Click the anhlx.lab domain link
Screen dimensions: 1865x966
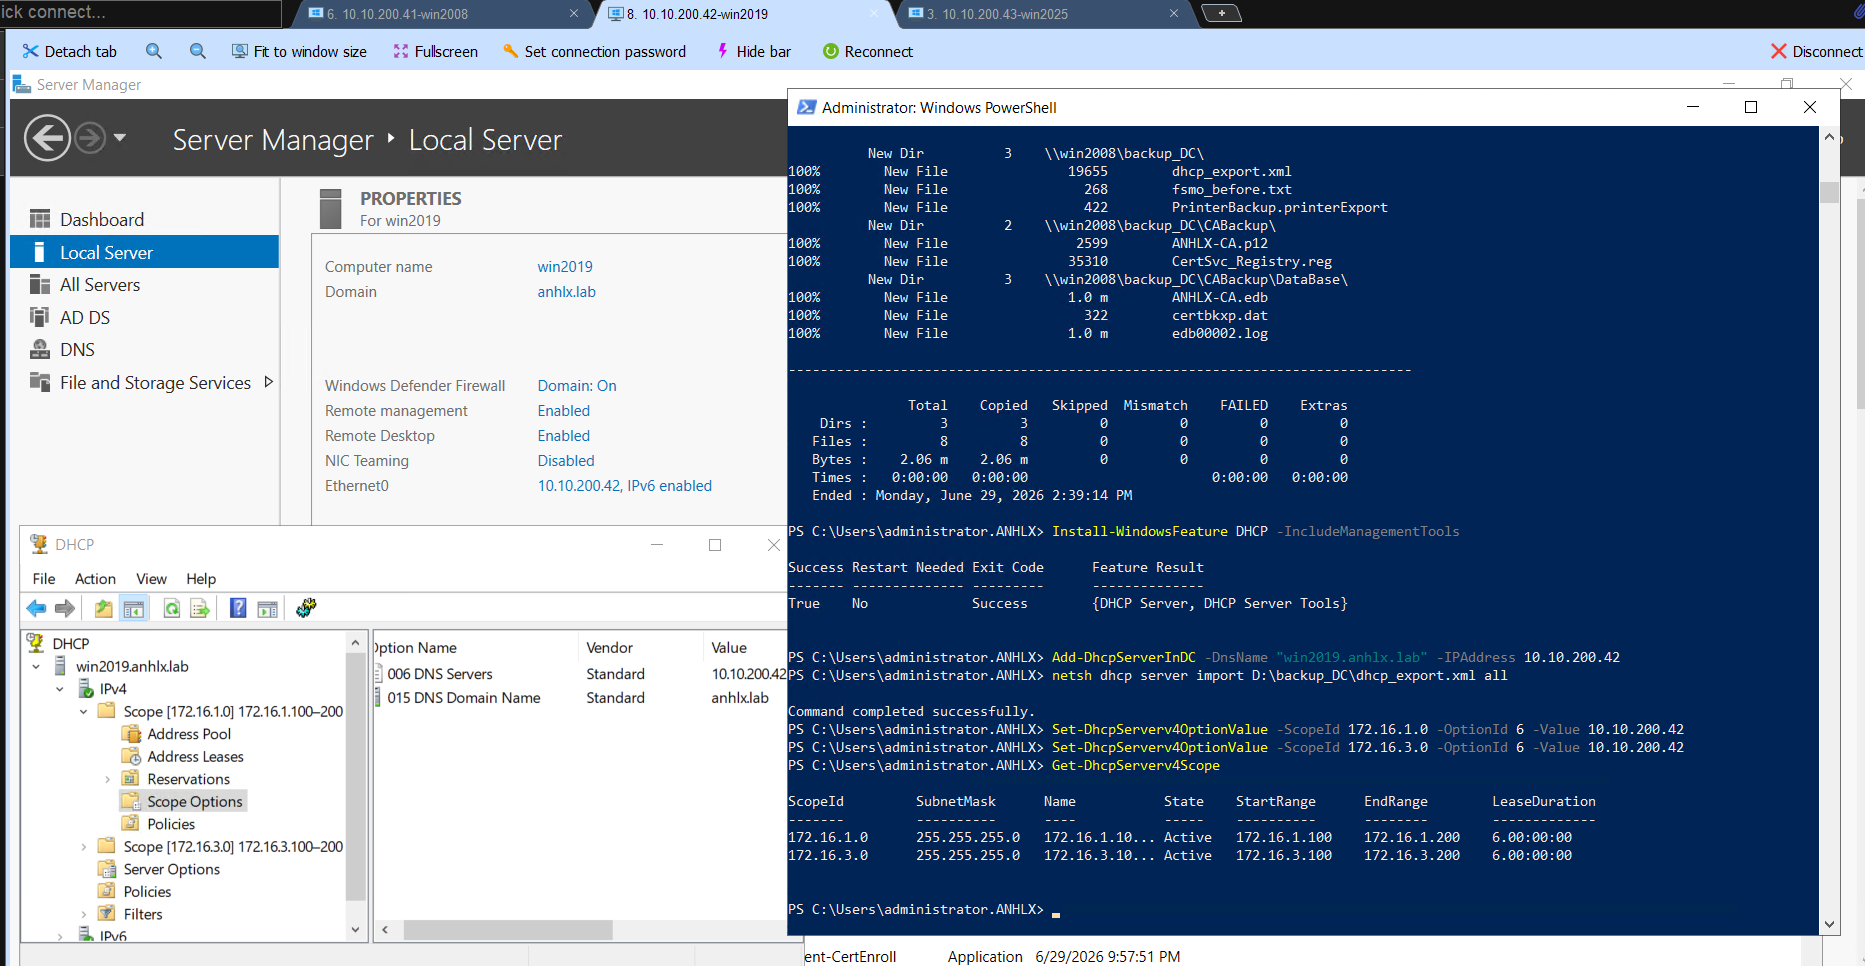(566, 292)
